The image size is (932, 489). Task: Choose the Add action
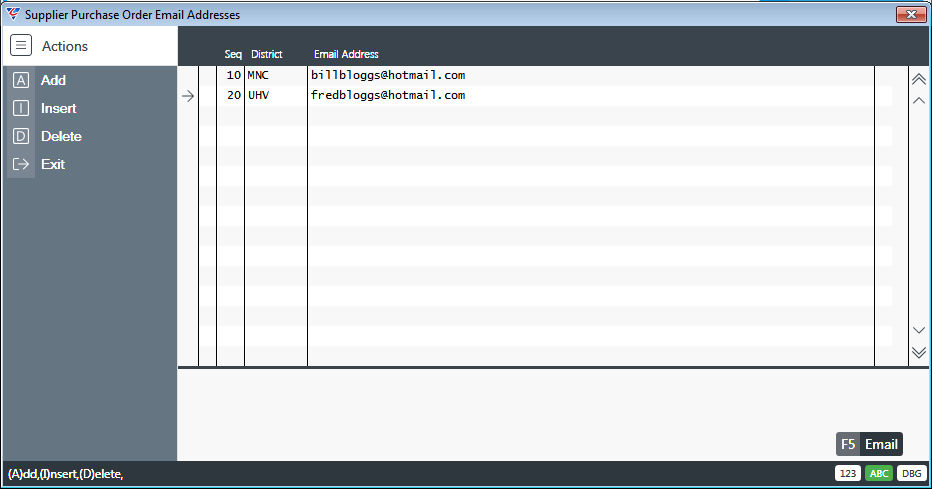point(53,80)
